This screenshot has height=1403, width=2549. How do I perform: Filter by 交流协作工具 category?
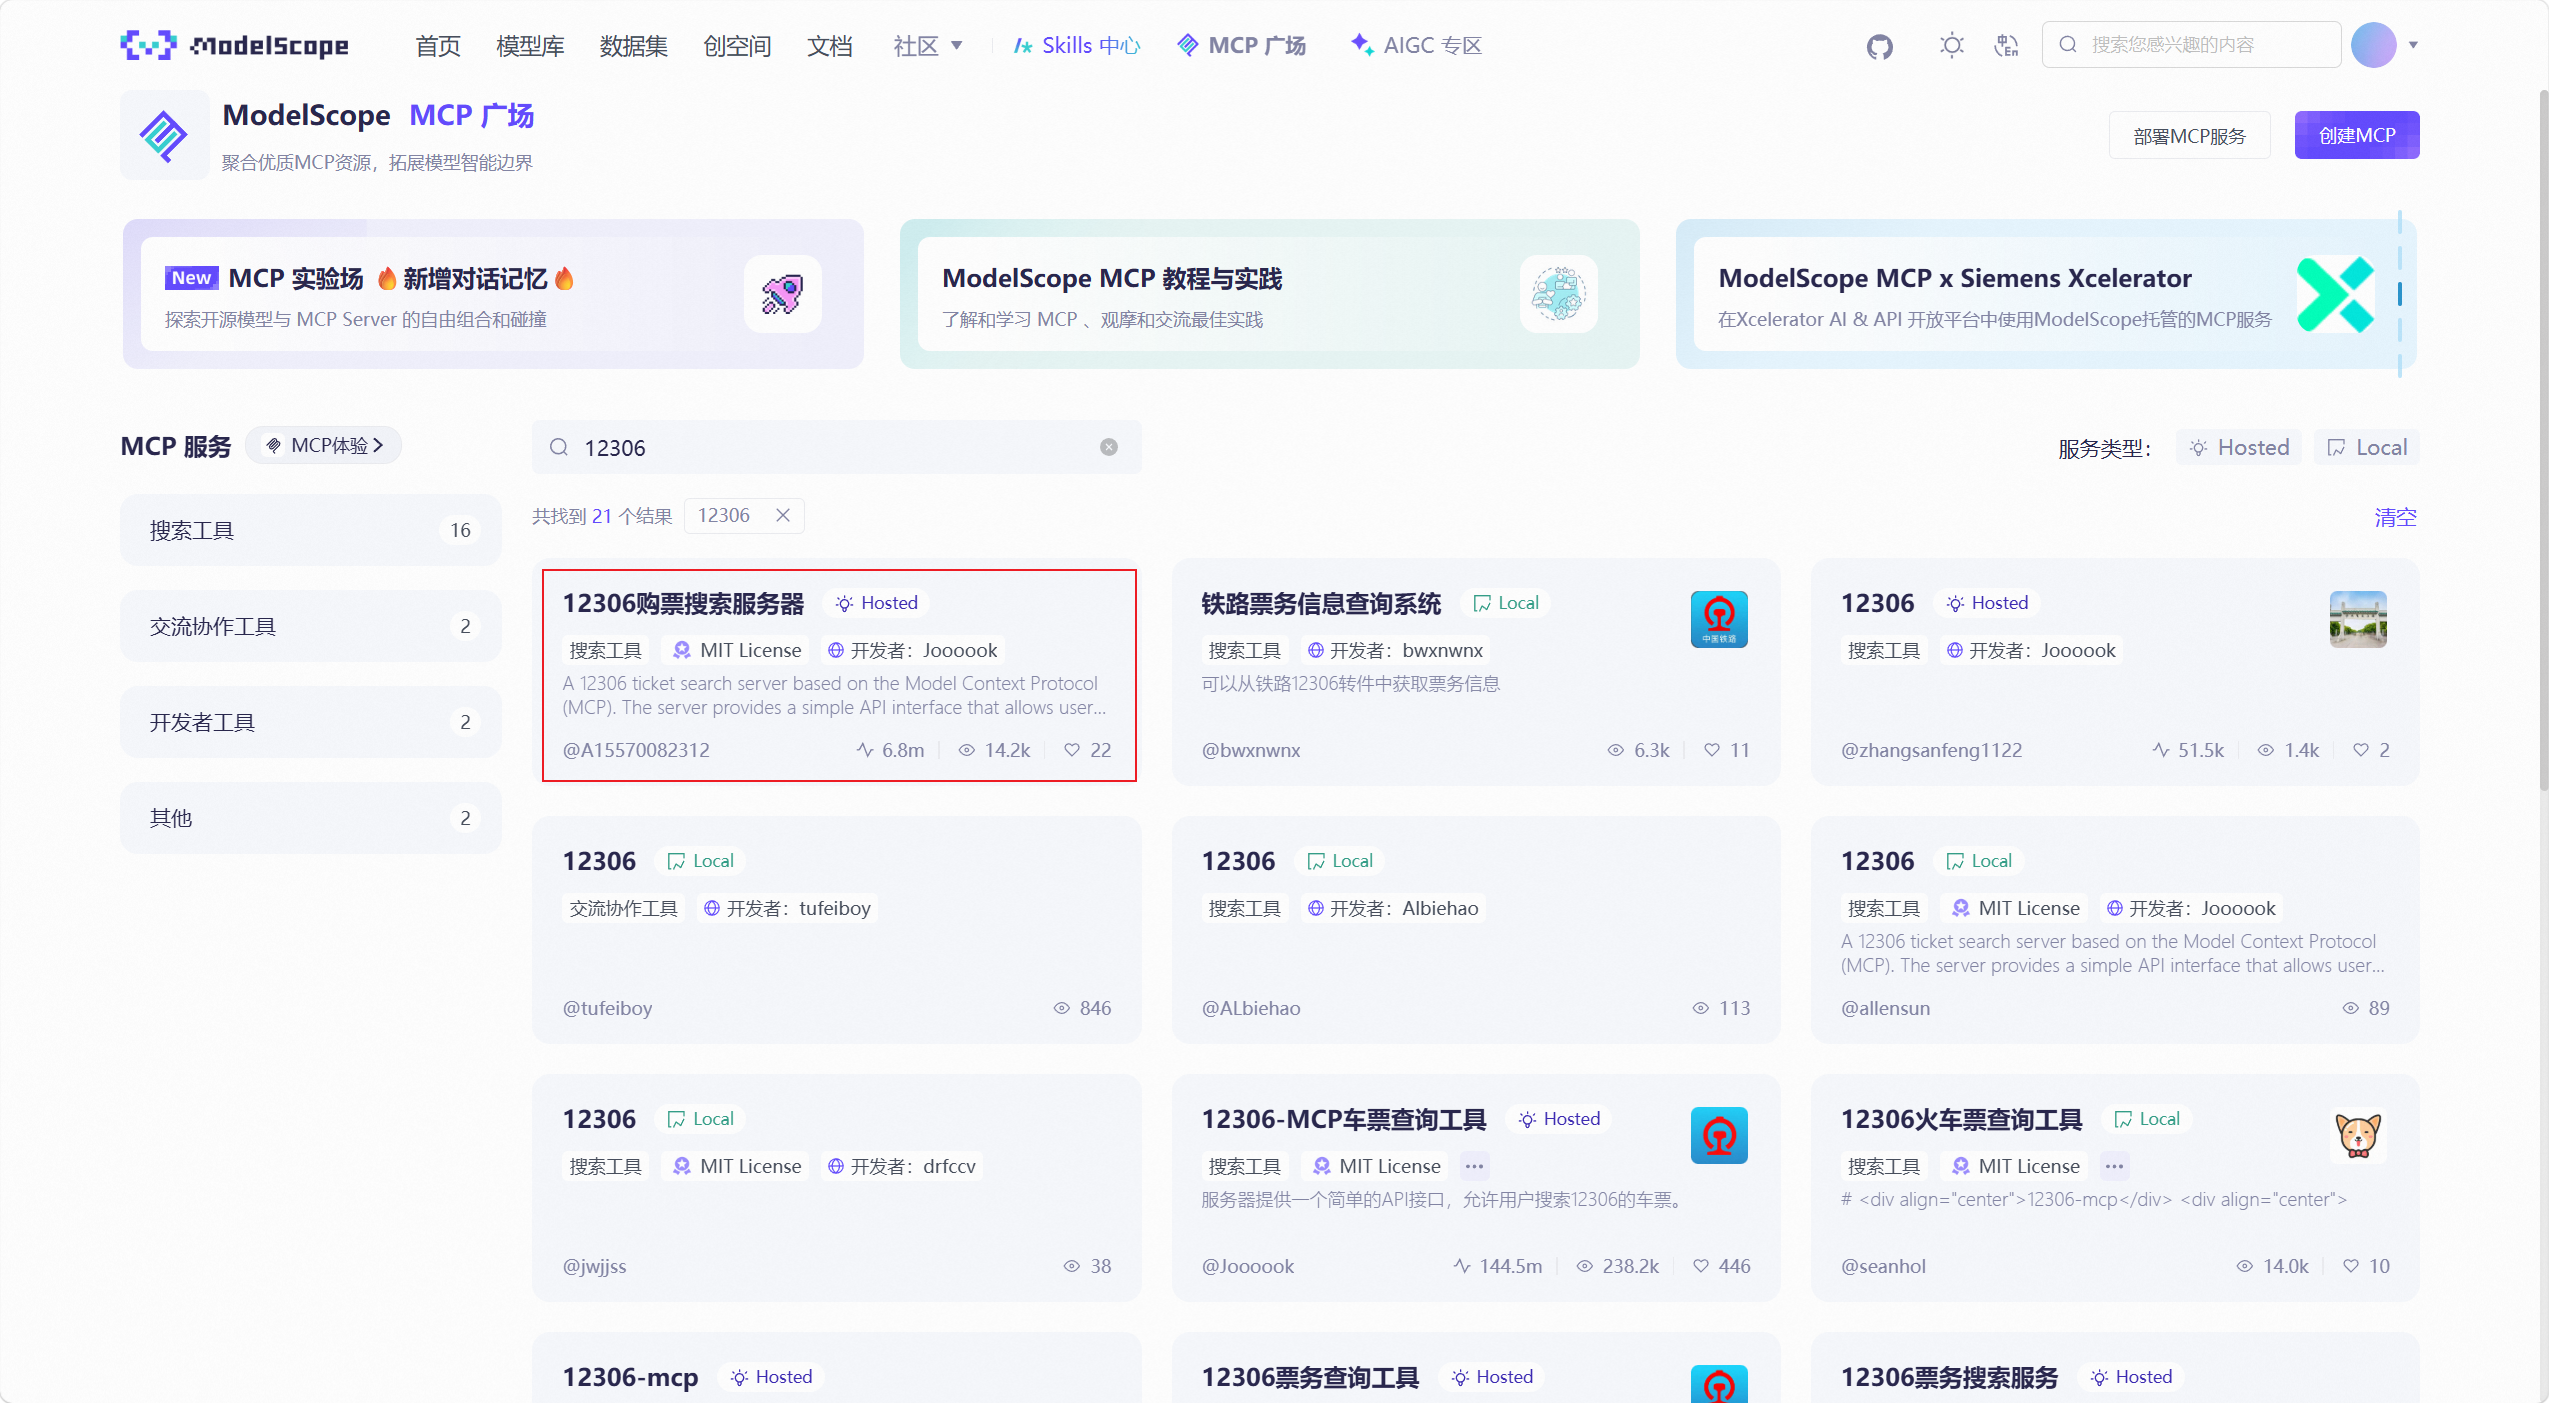click(311, 626)
